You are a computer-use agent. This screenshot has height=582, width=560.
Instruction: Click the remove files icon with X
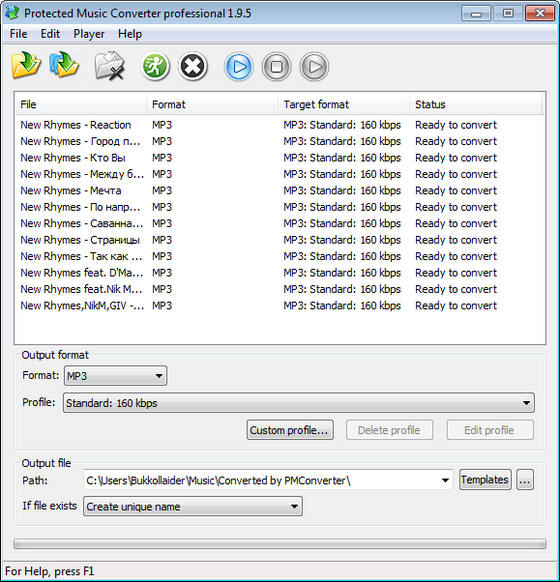[x=109, y=66]
